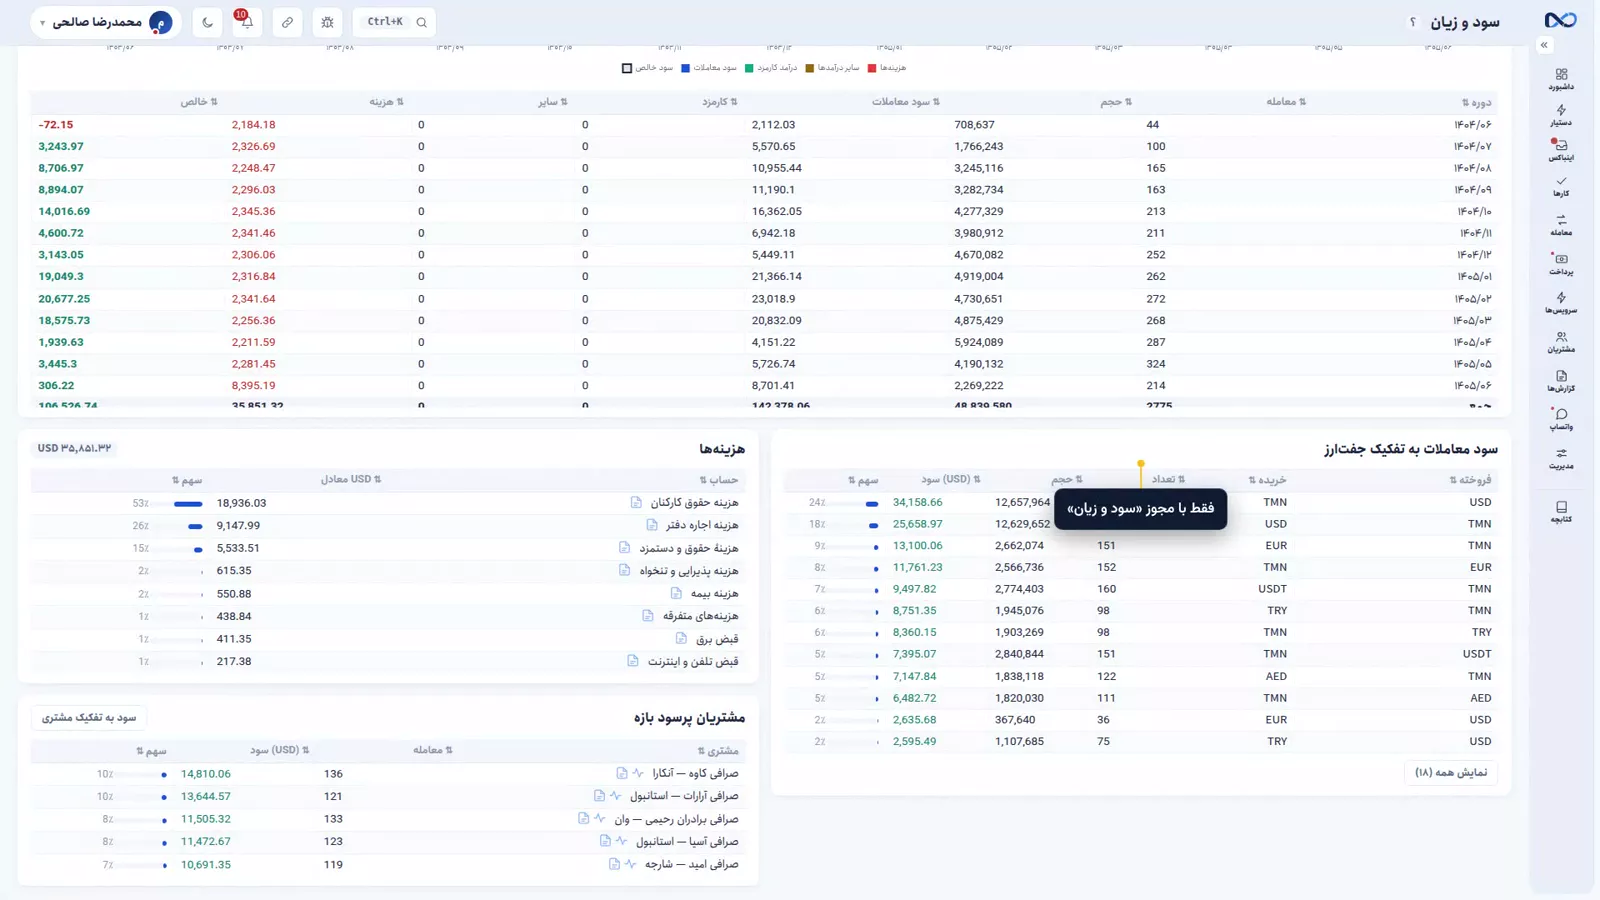Open کتابچه (Handbook) in the sidebar

point(1561,512)
